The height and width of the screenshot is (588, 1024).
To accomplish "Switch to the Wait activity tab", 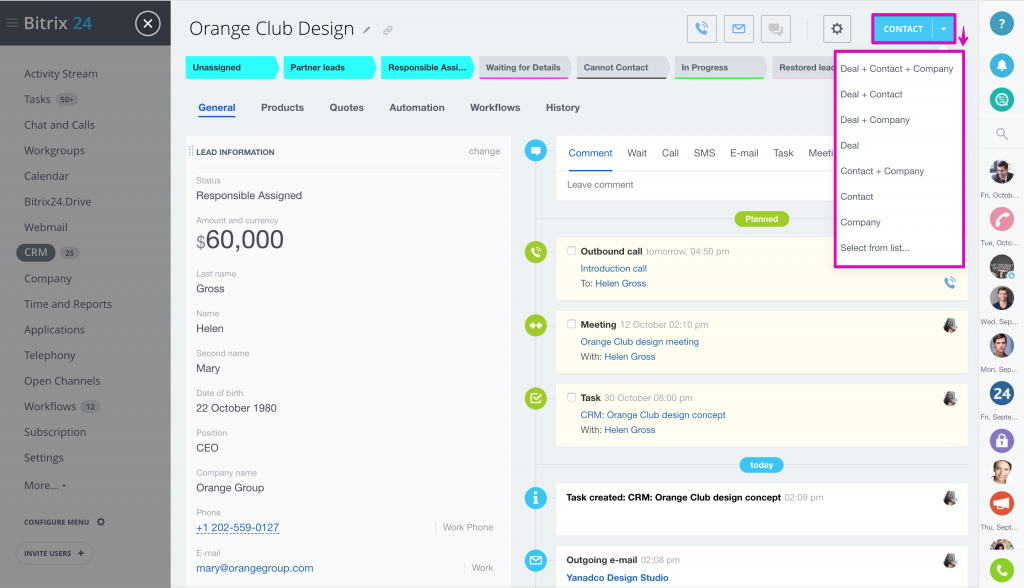I will point(637,153).
